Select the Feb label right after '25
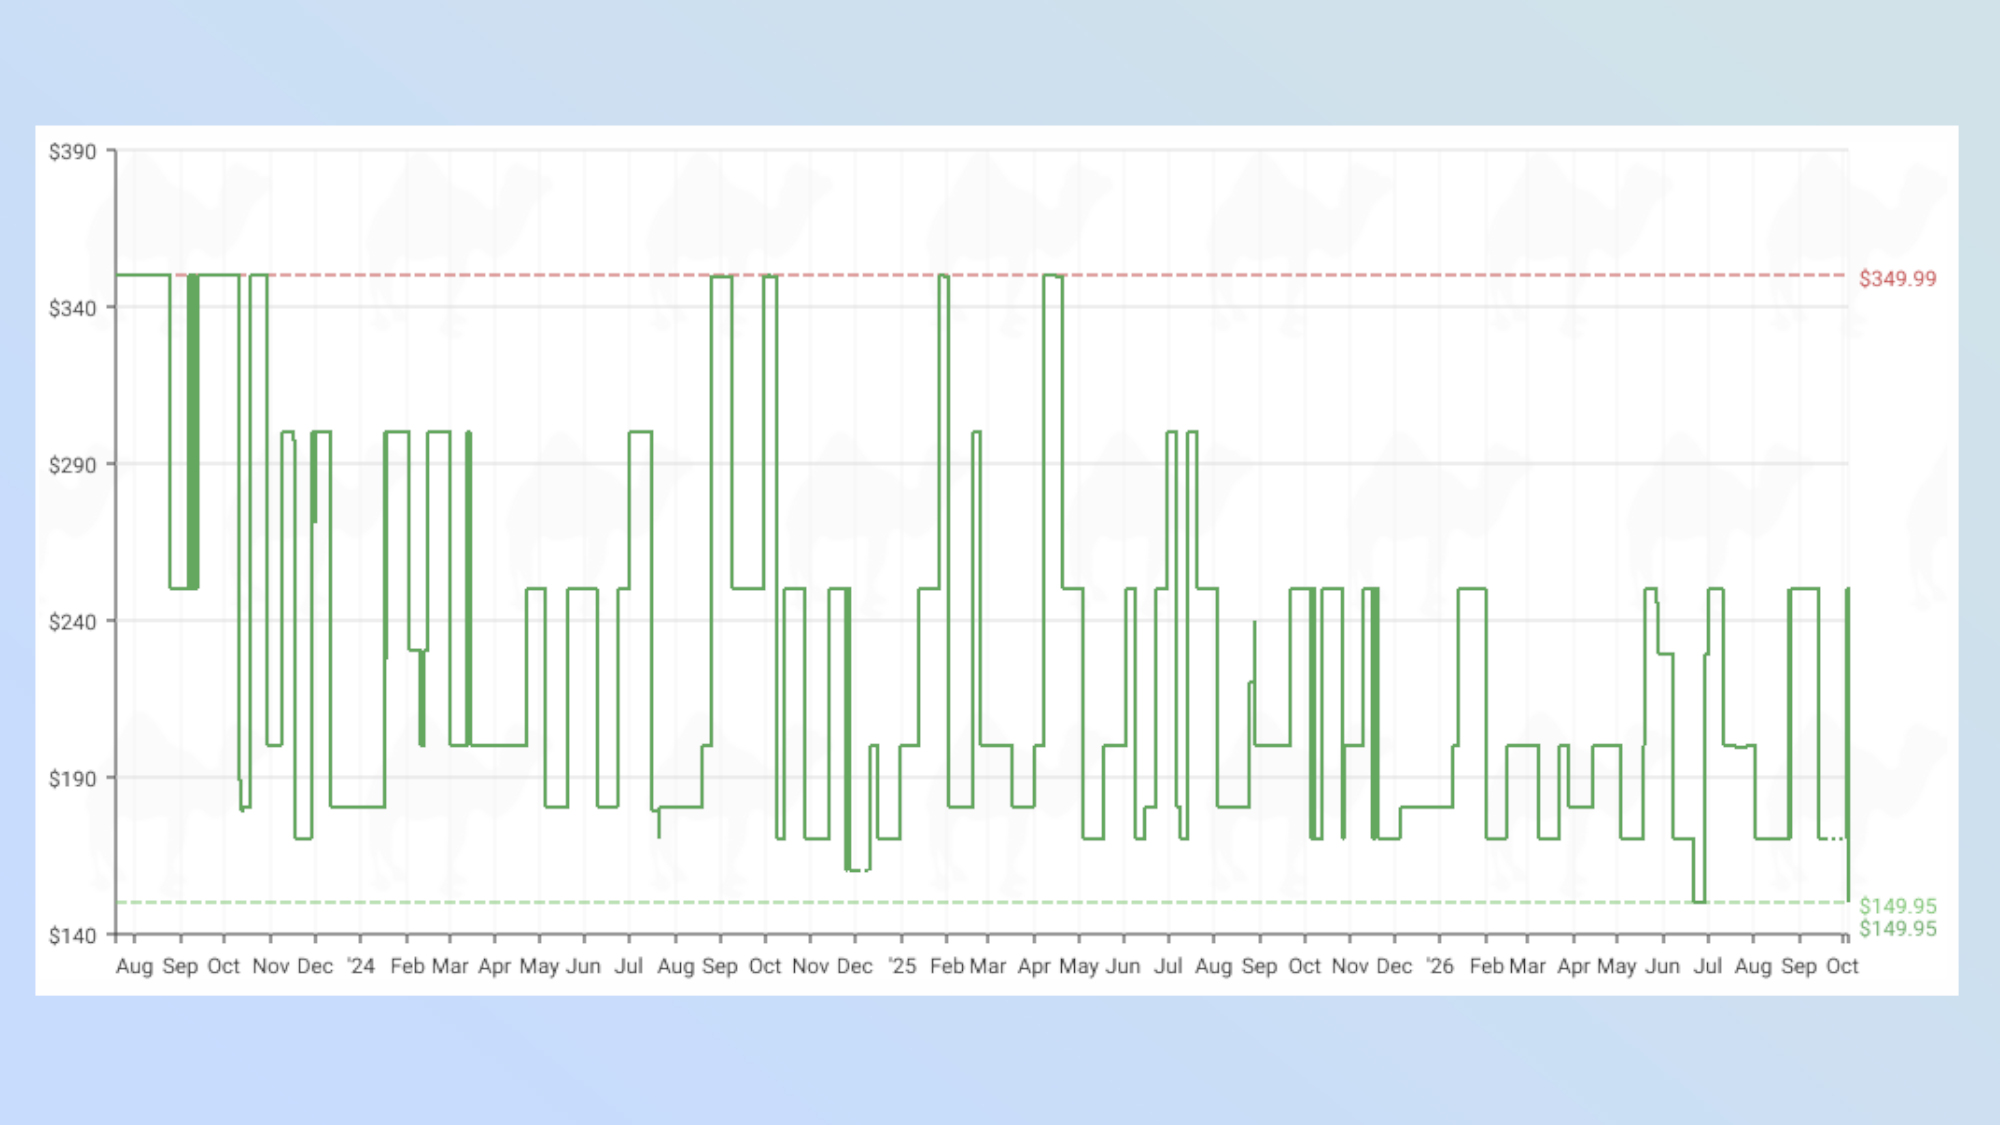Viewport: 2000px width, 1125px height. coord(947,966)
